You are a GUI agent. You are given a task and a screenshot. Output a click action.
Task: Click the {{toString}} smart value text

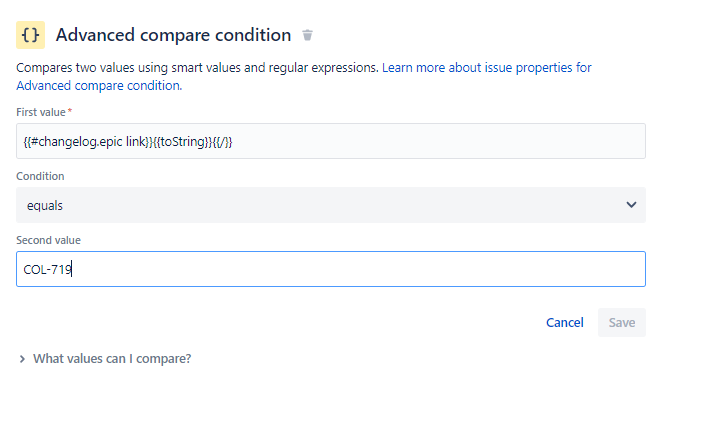point(182,142)
